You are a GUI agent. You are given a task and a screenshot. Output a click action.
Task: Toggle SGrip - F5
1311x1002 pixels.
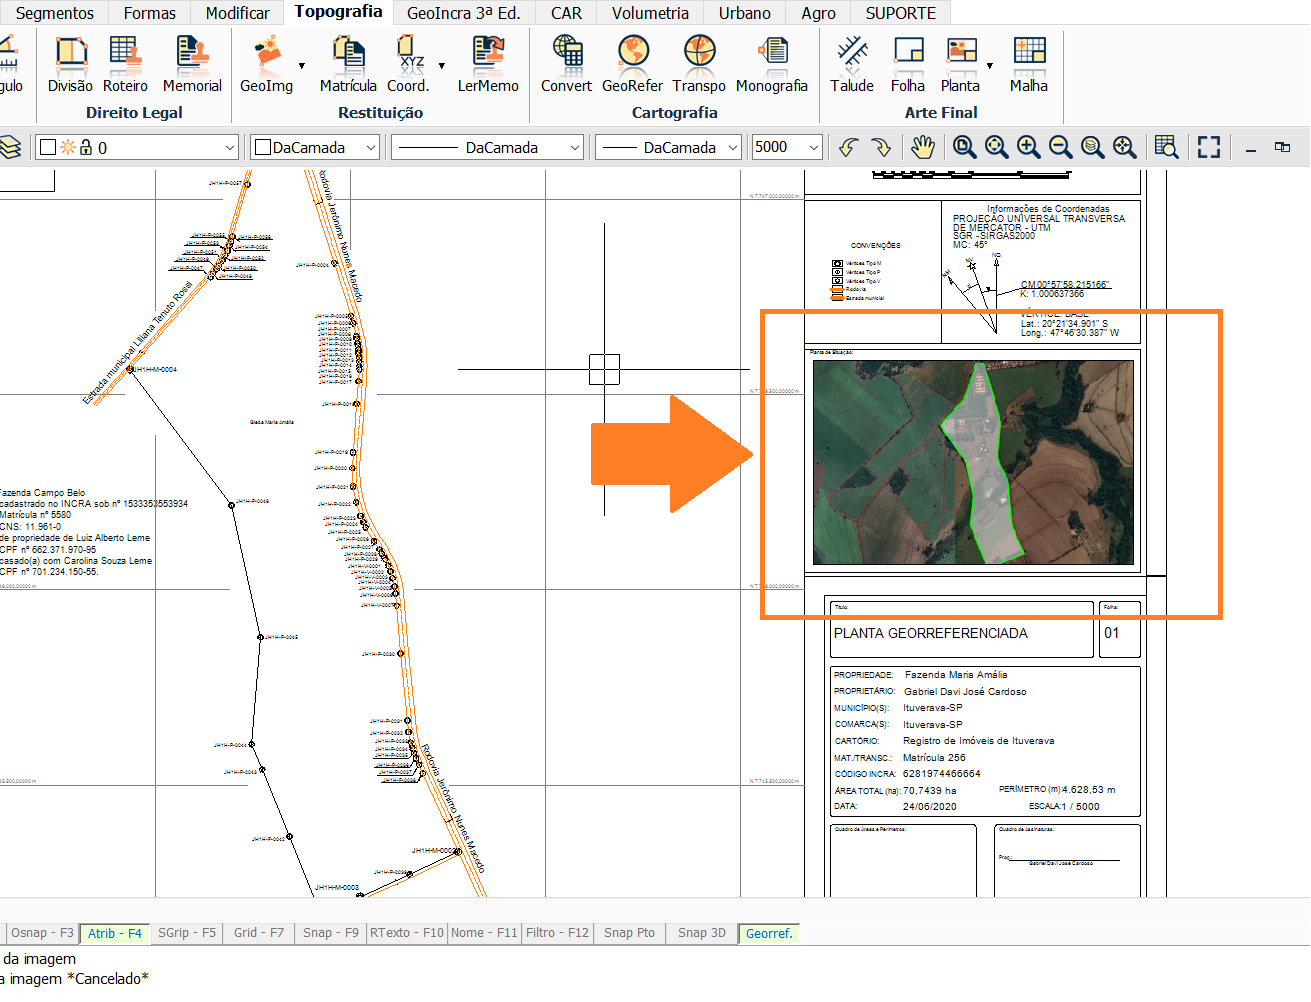187,932
